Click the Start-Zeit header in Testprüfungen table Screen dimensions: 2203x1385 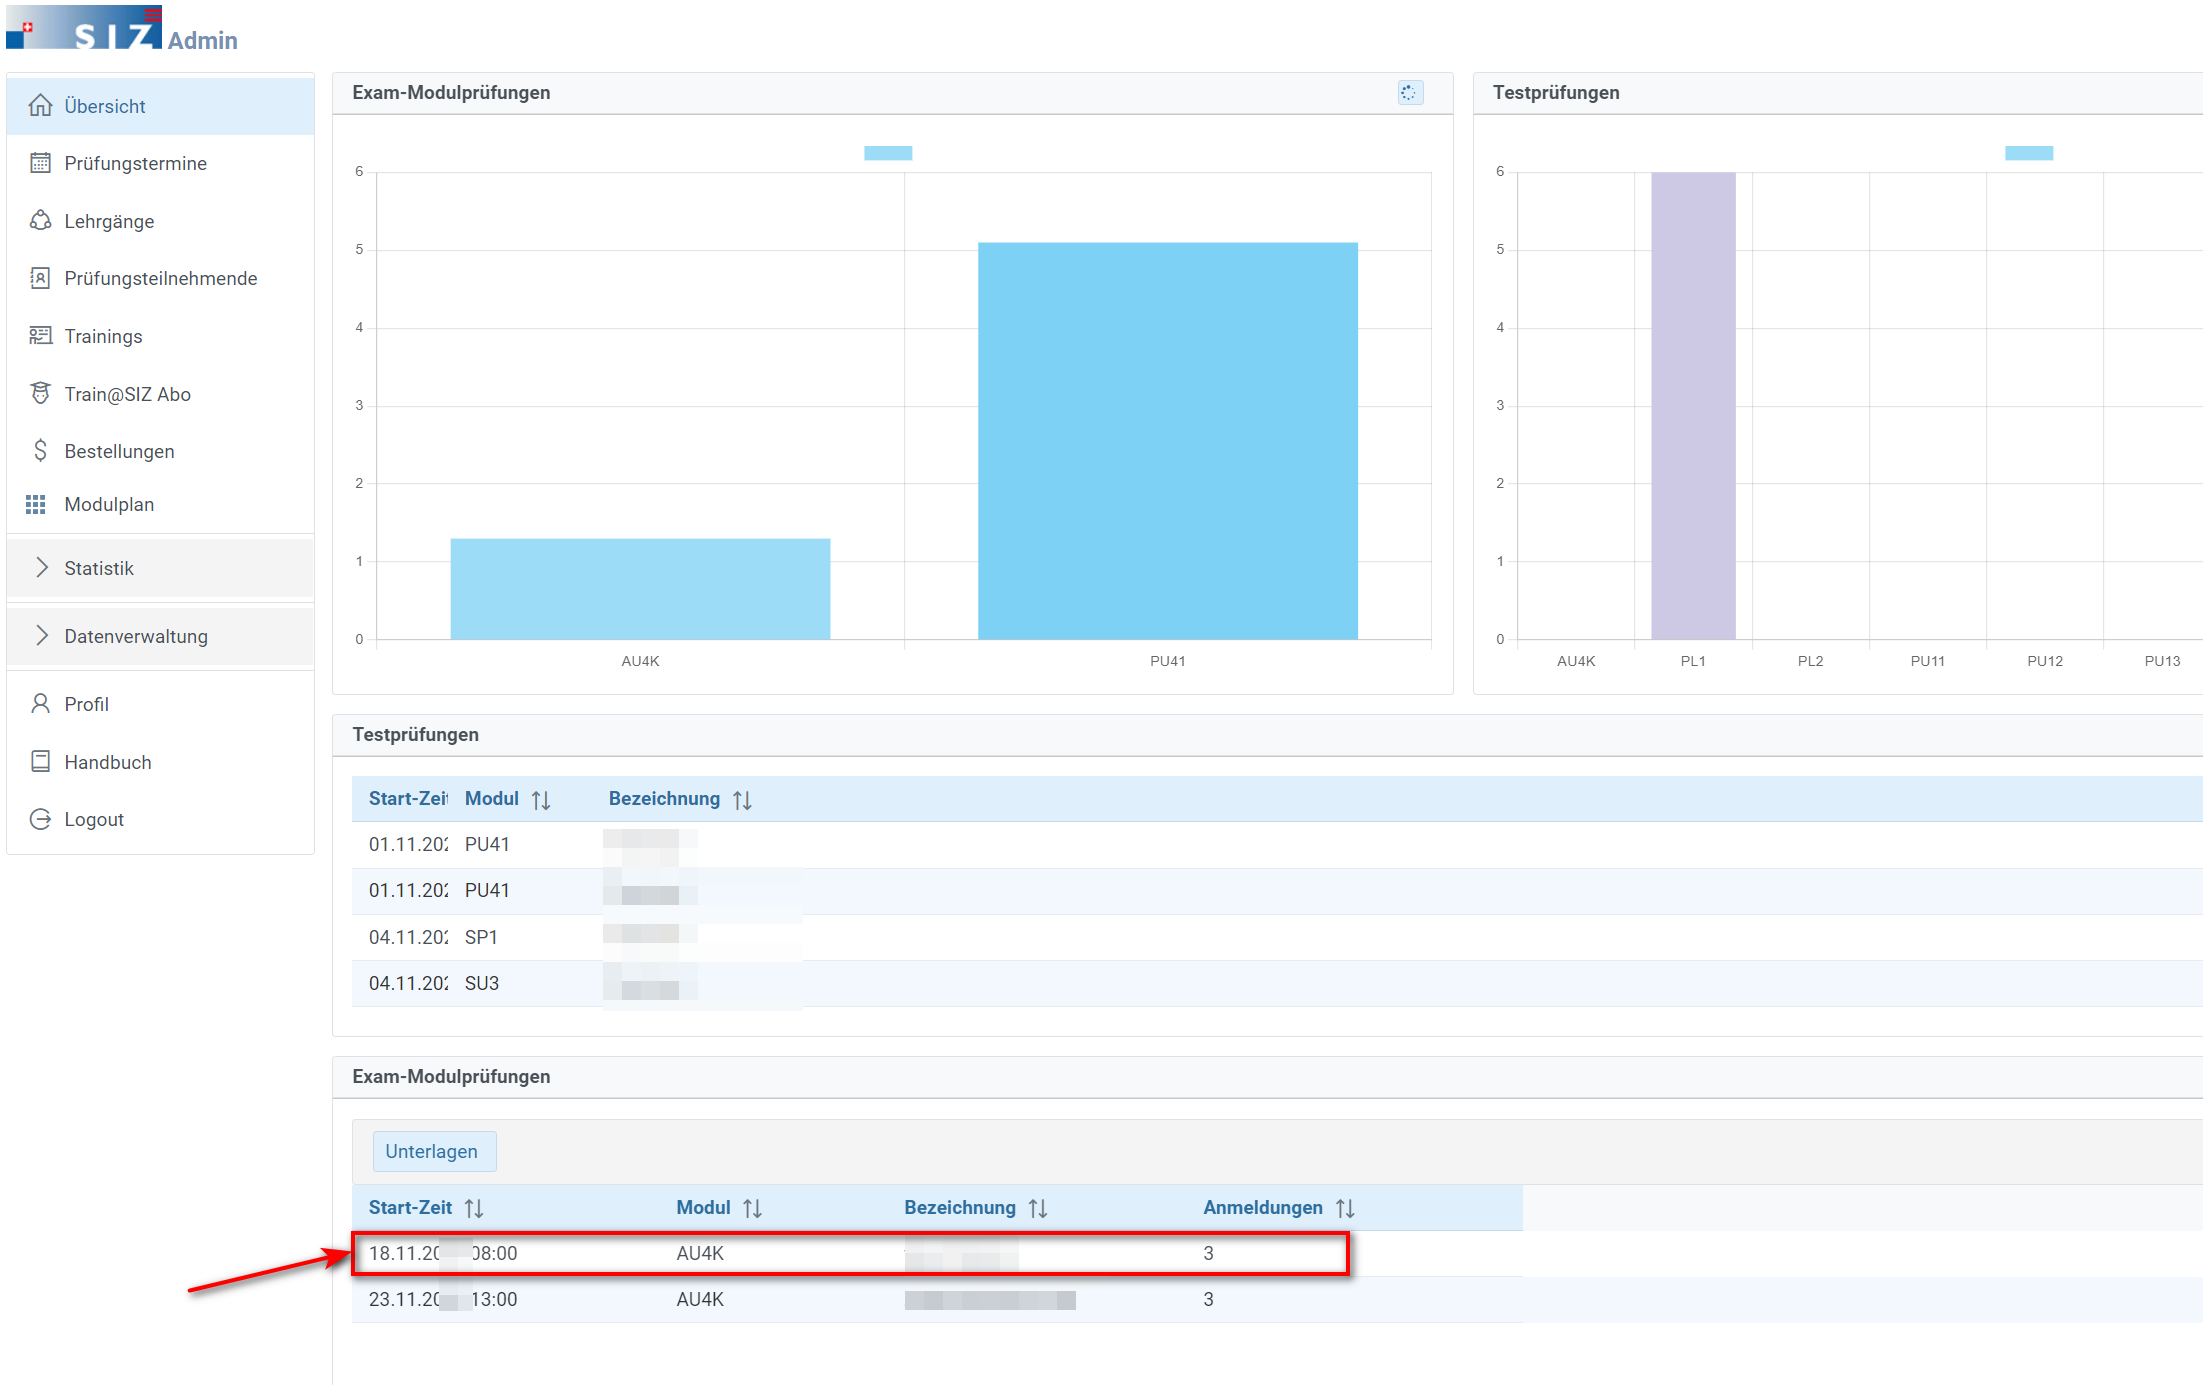click(408, 799)
